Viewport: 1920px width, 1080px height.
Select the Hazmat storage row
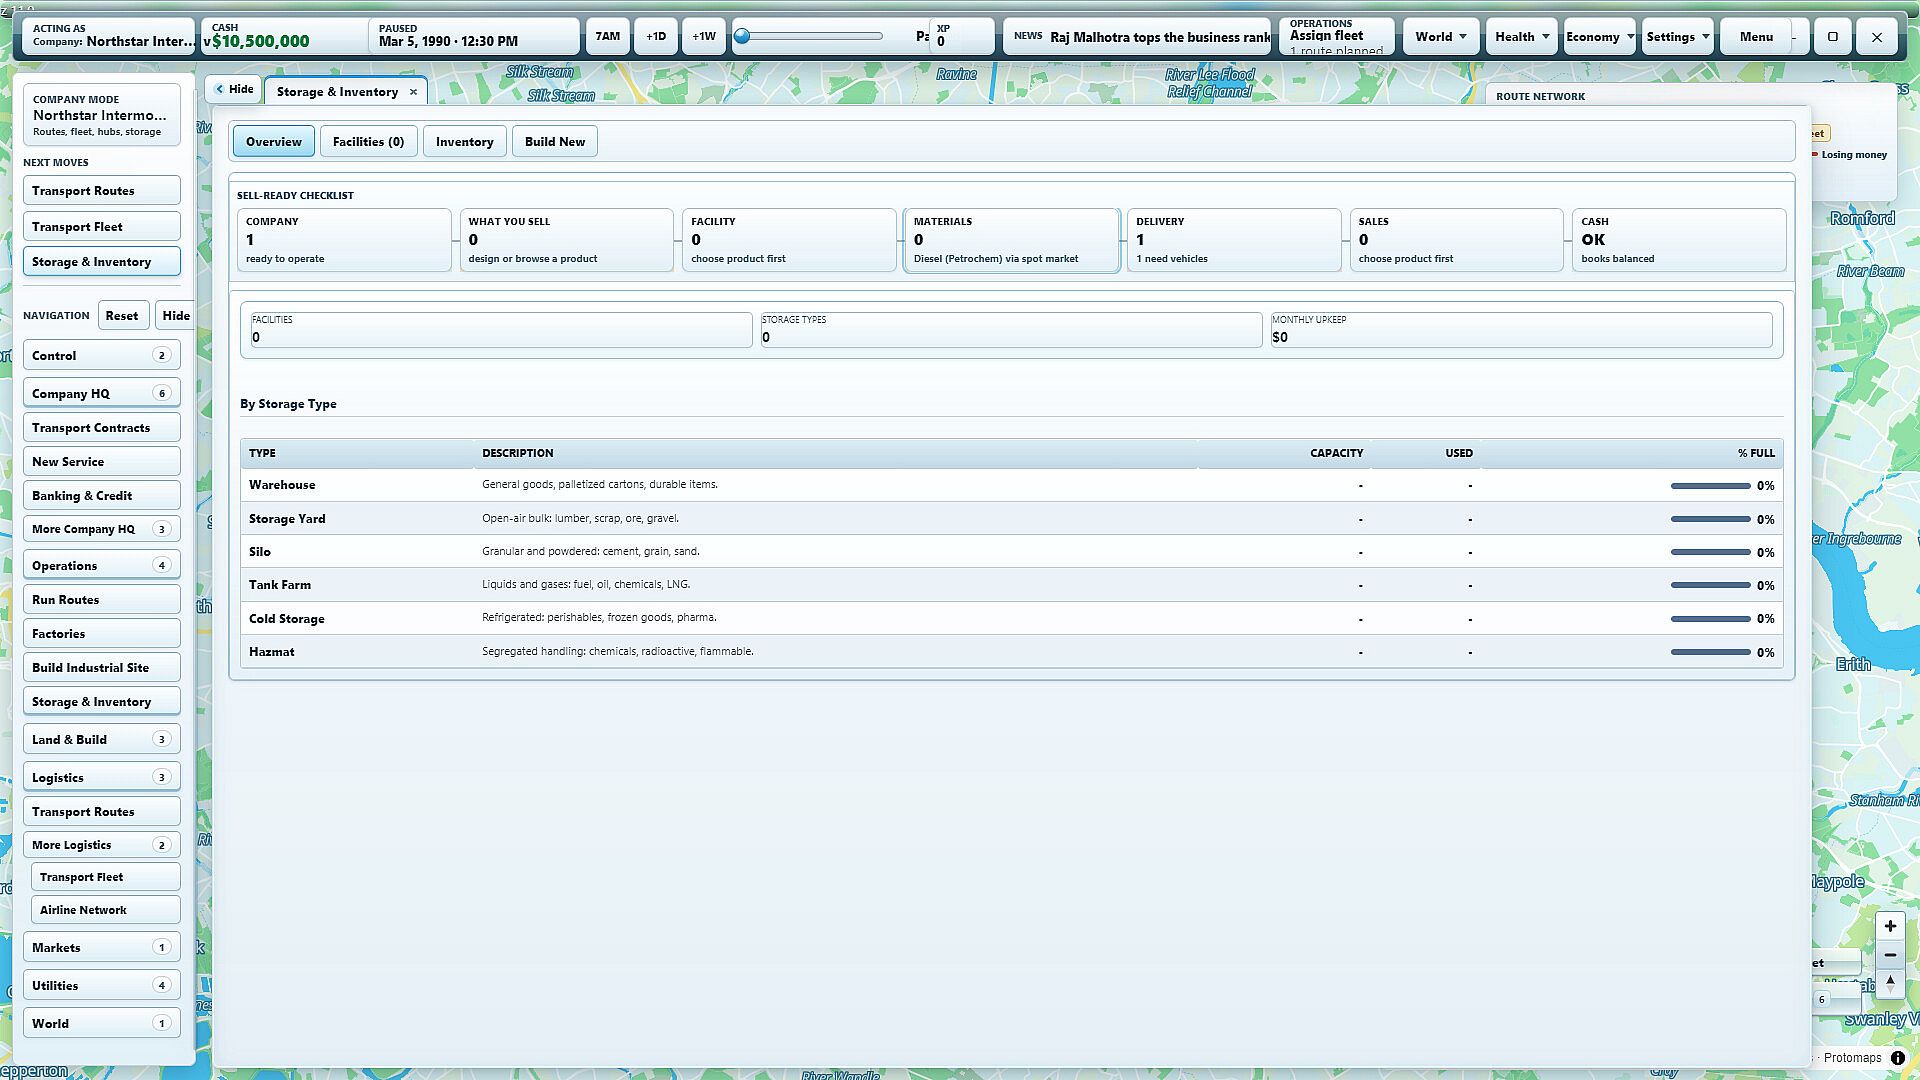(1011, 652)
